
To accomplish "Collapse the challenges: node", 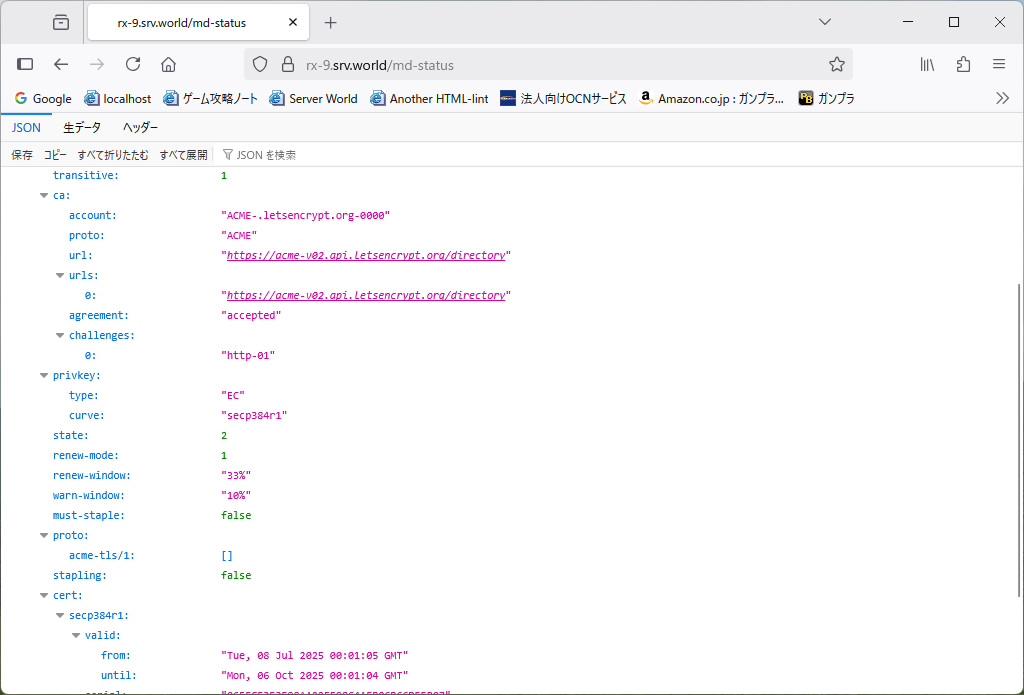I will (x=59, y=336).
